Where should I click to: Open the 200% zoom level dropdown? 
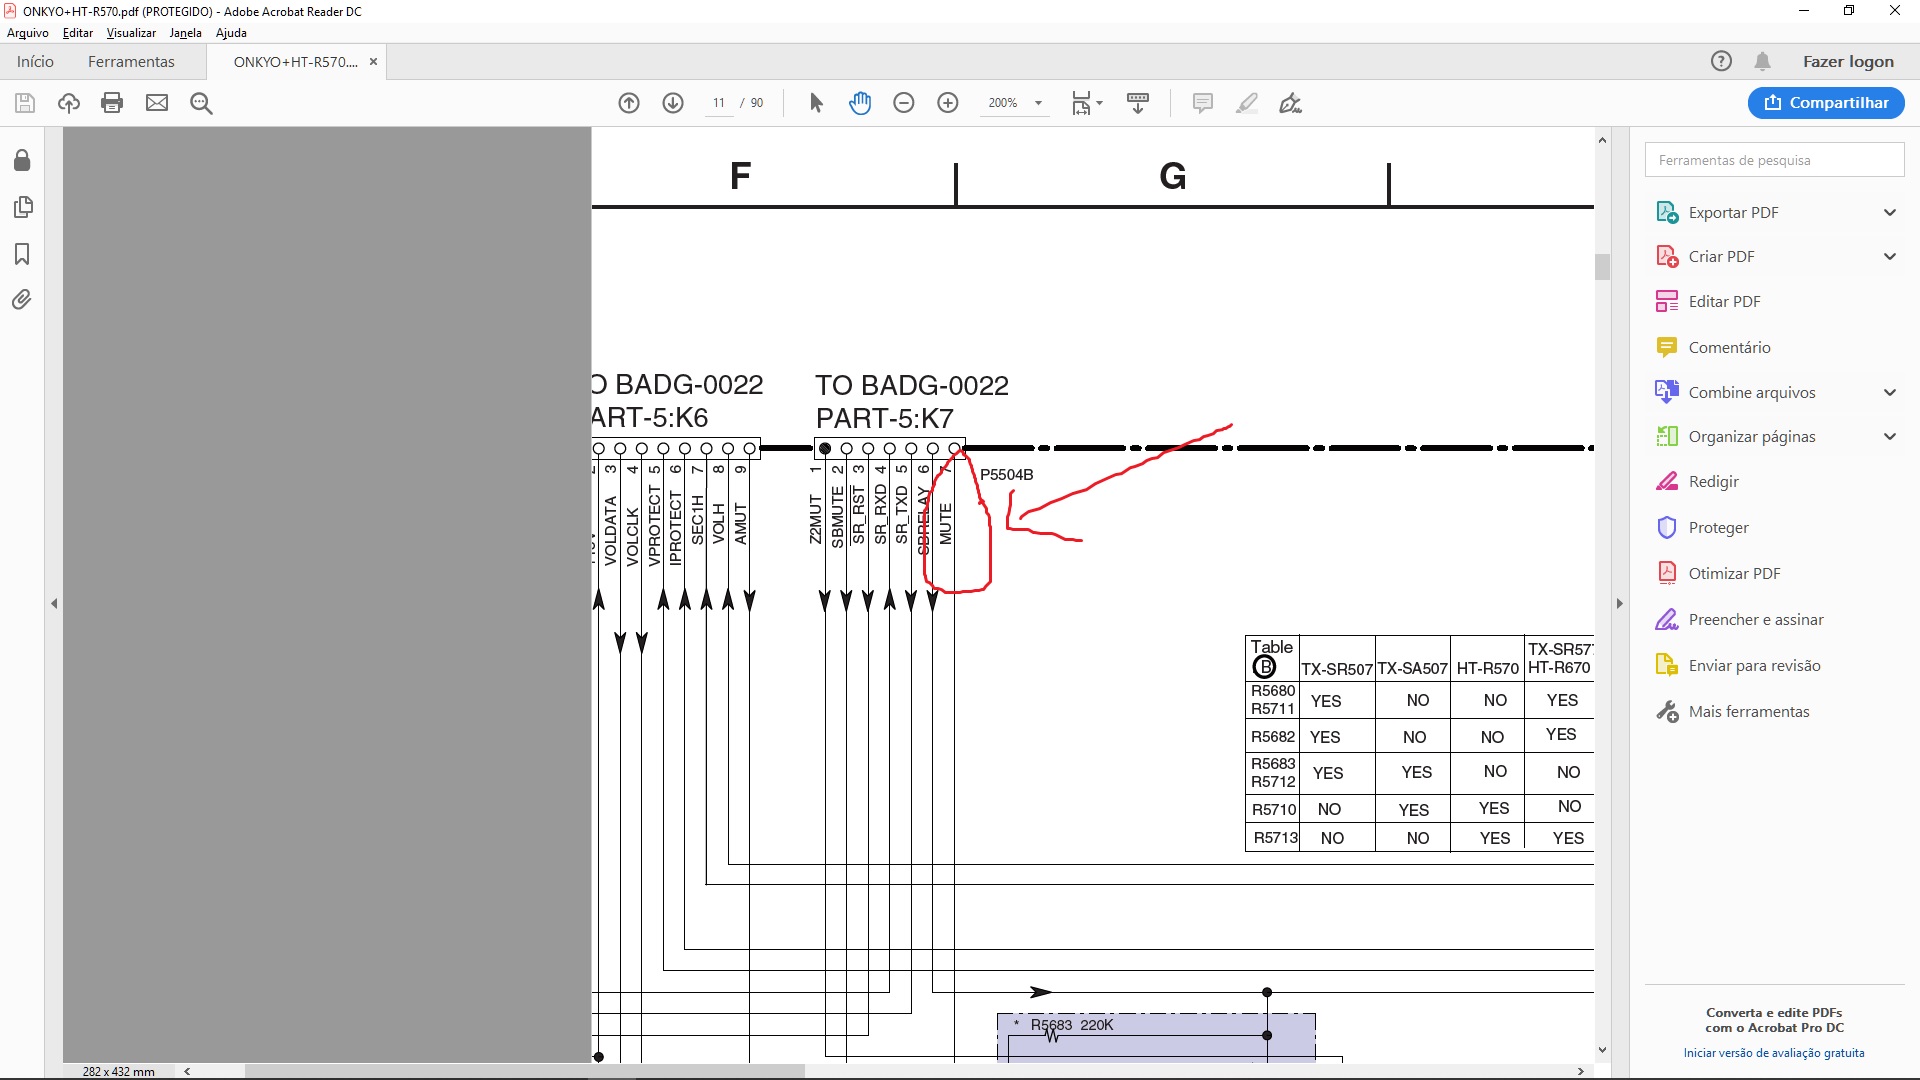tap(1038, 103)
